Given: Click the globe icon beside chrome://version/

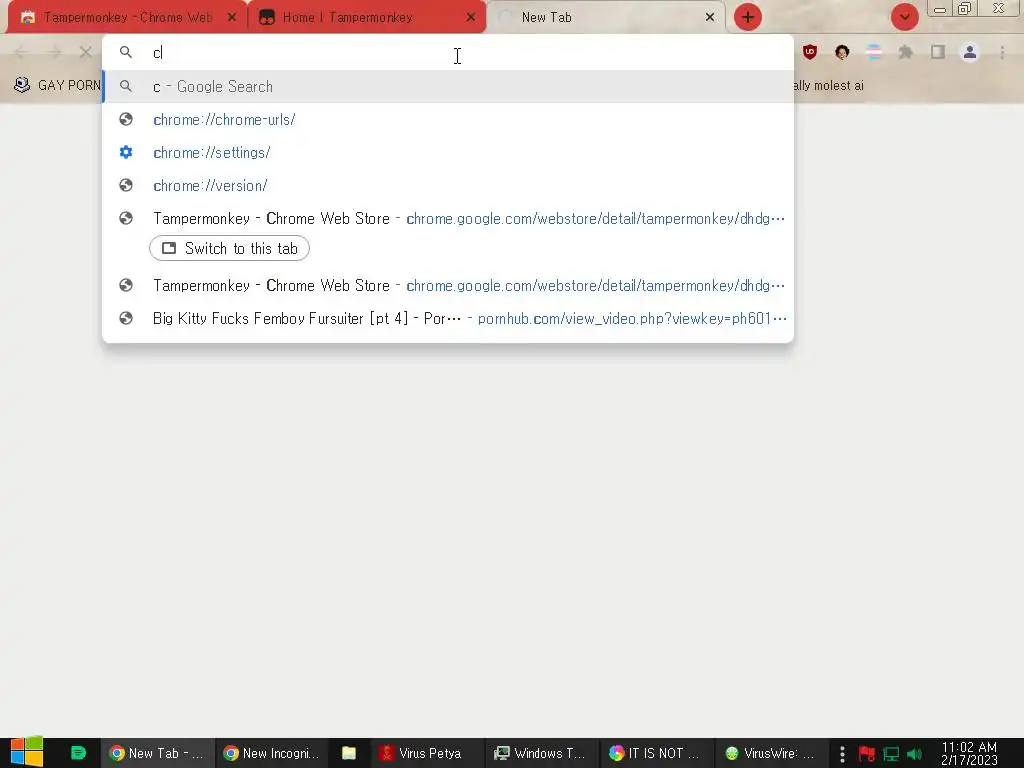Looking at the screenshot, I should click(x=126, y=185).
